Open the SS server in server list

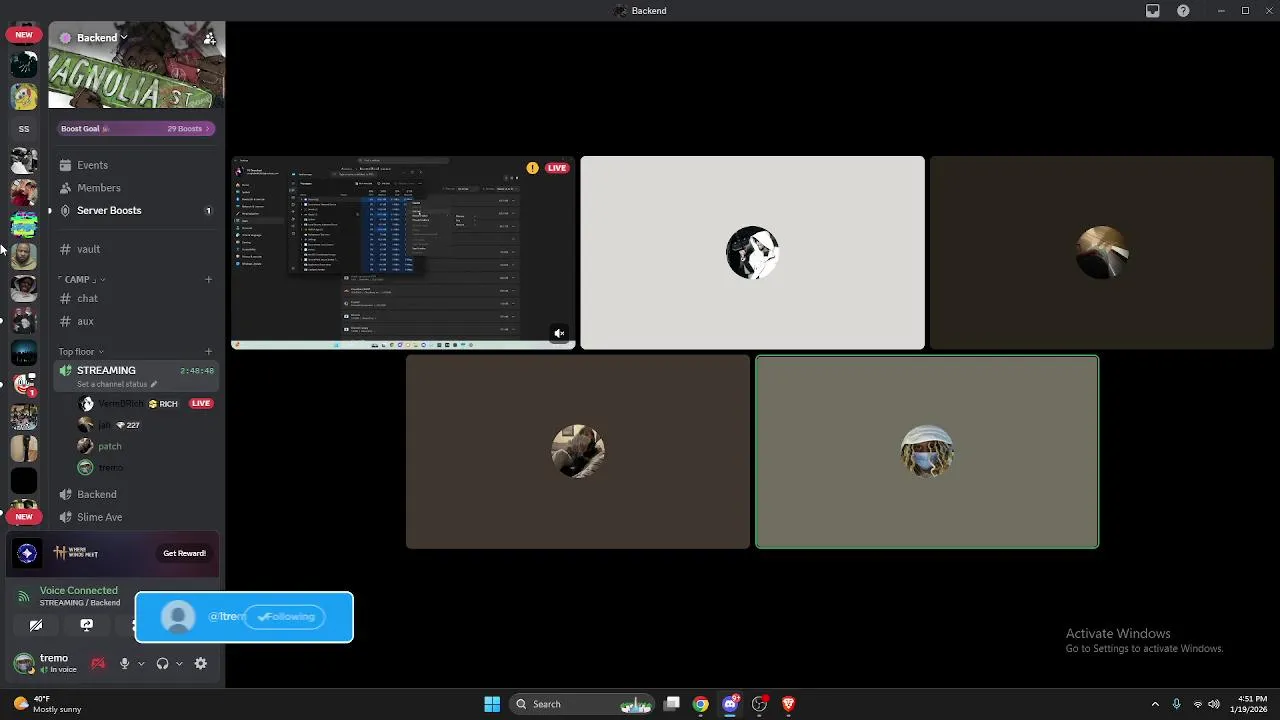(24, 129)
